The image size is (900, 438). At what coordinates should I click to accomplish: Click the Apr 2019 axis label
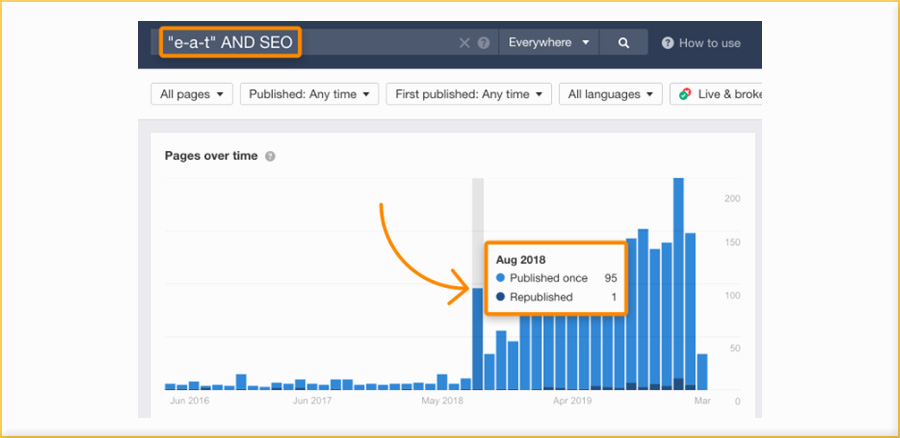tap(572, 401)
